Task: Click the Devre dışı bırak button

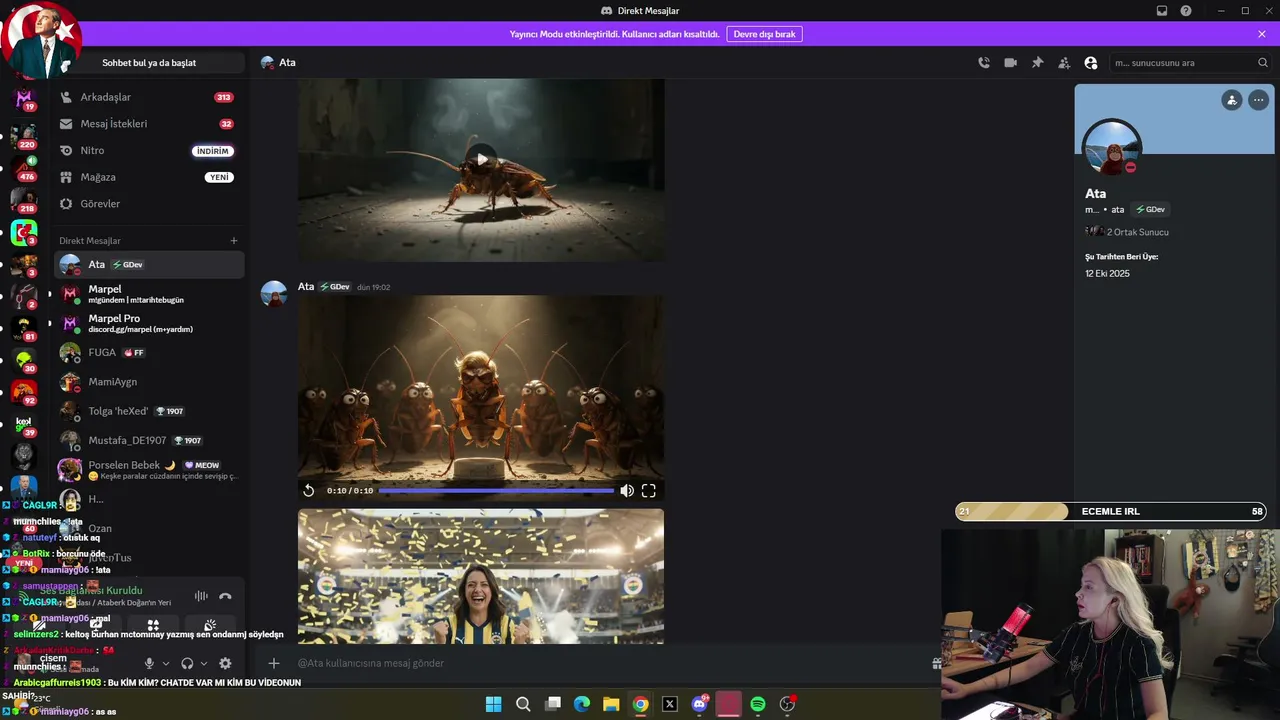Action: (x=765, y=34)
